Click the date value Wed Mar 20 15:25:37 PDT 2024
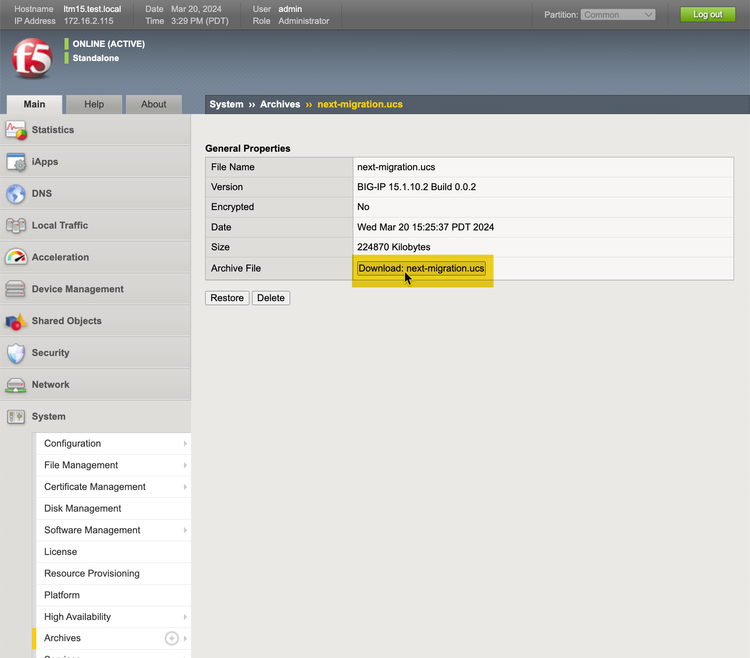 tap(425, 227)
